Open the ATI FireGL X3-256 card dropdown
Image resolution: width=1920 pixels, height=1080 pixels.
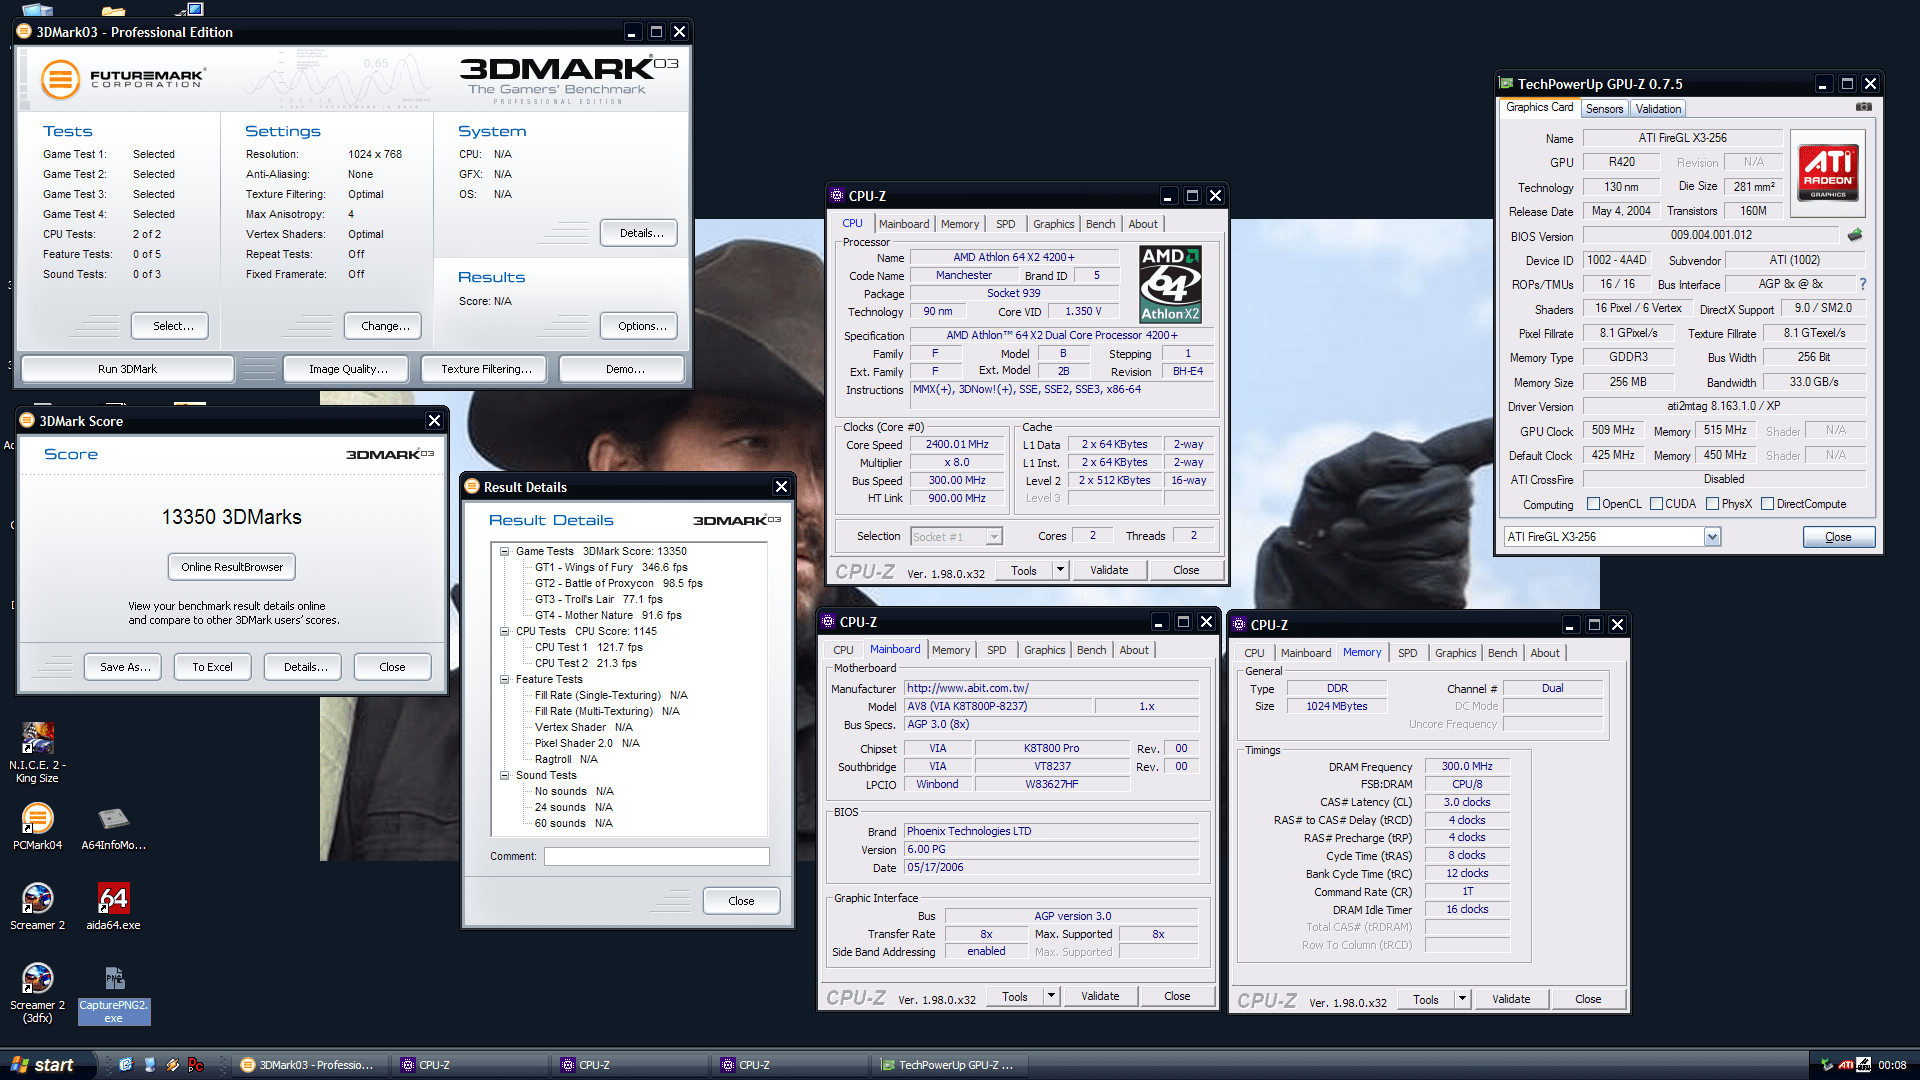[1712, 537]
